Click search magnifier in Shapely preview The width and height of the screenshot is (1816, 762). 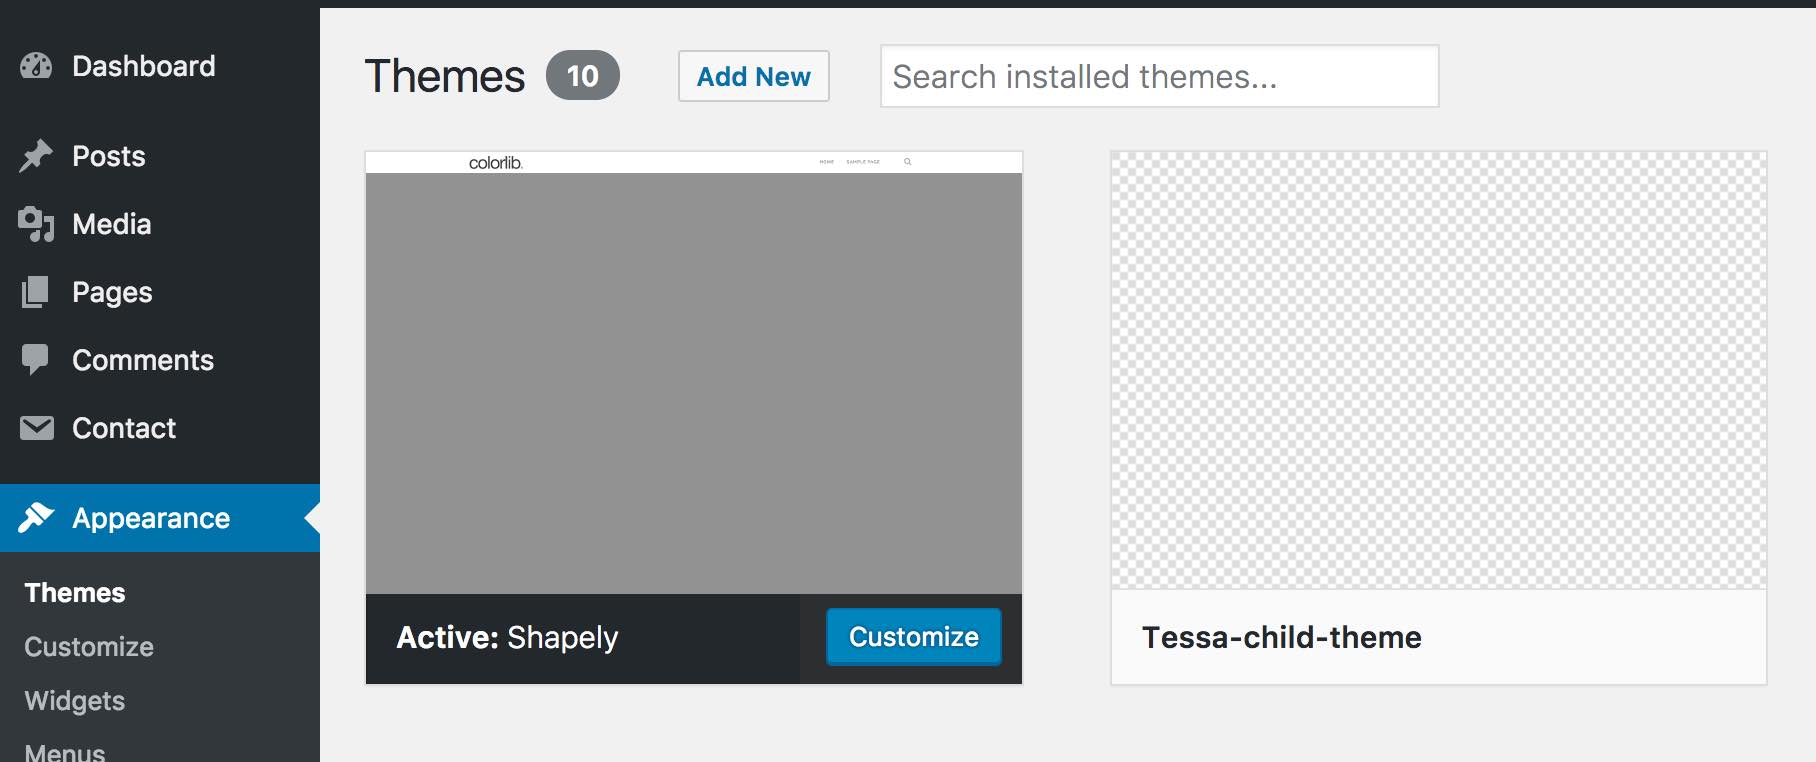(908, 161)
